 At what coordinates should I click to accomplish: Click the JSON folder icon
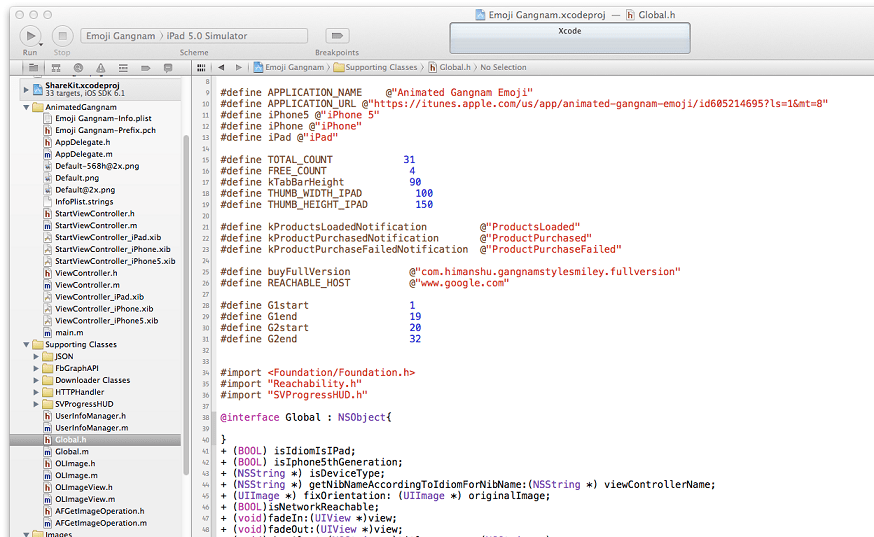(x=47, y=356)
